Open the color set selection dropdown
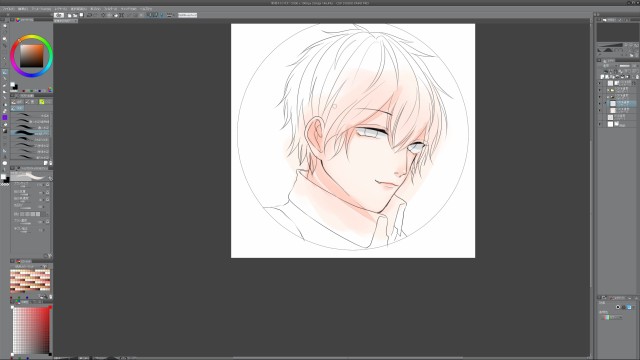This screenshot has width=640, height=360. click(30, 266)
